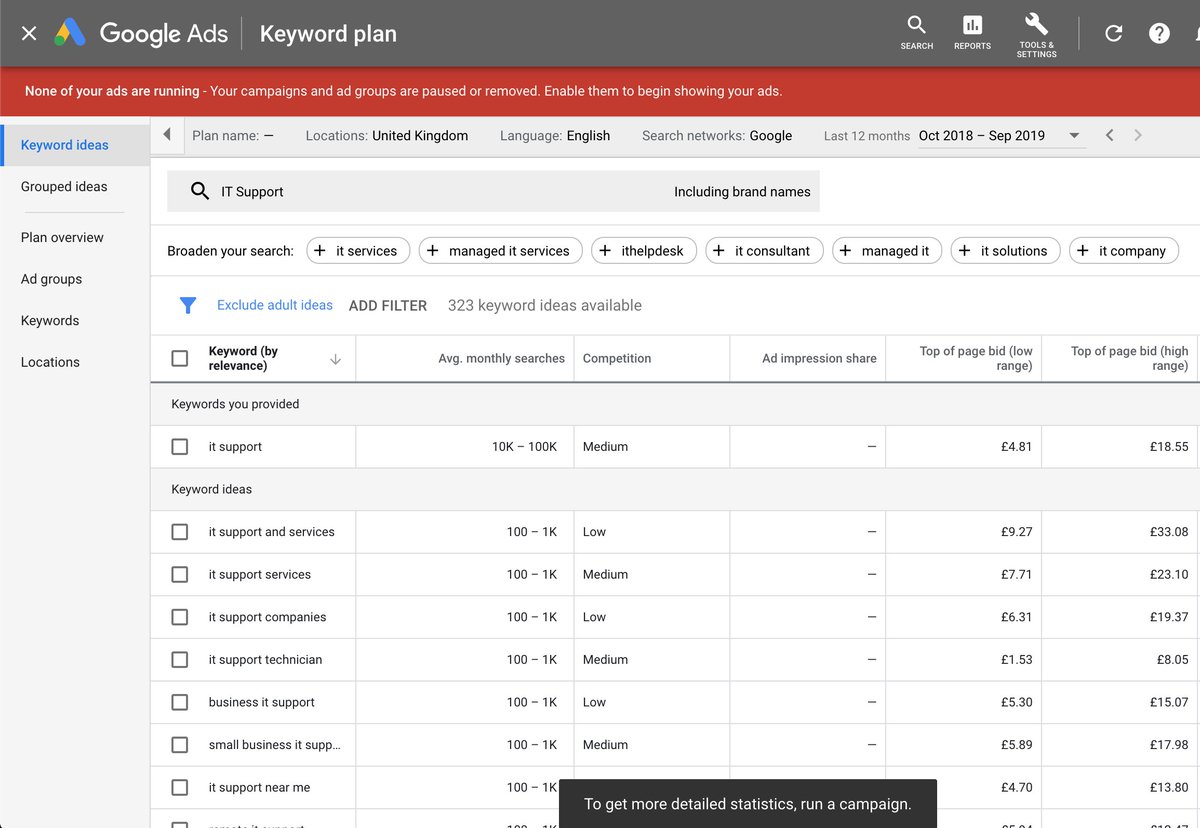Click the 'it support technician' keyword
This screenshot has height=828, width=1200.
point(265,660)
